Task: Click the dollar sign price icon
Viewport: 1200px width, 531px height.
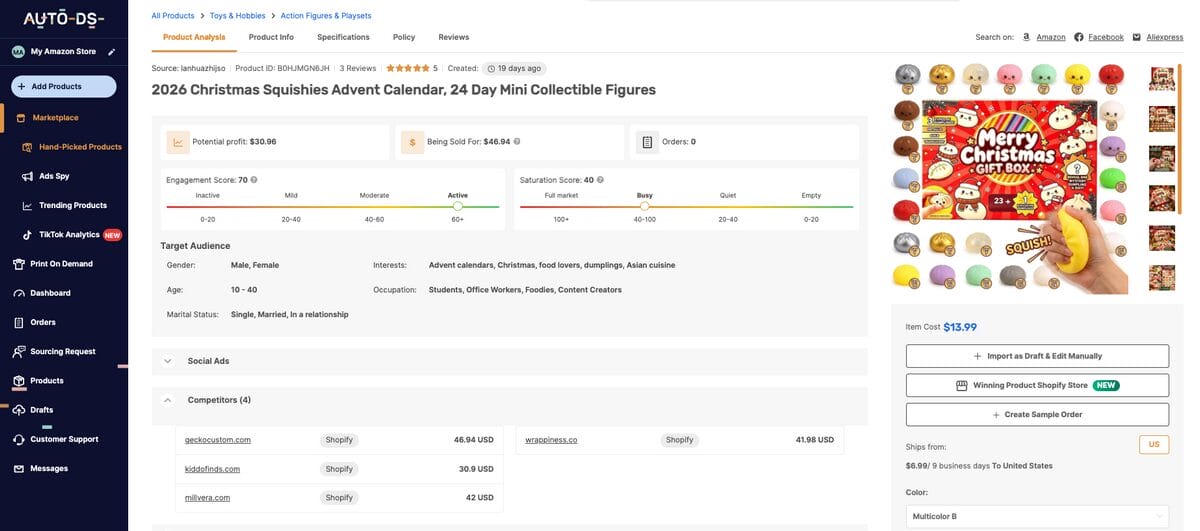Action: (x=411, y=142)
